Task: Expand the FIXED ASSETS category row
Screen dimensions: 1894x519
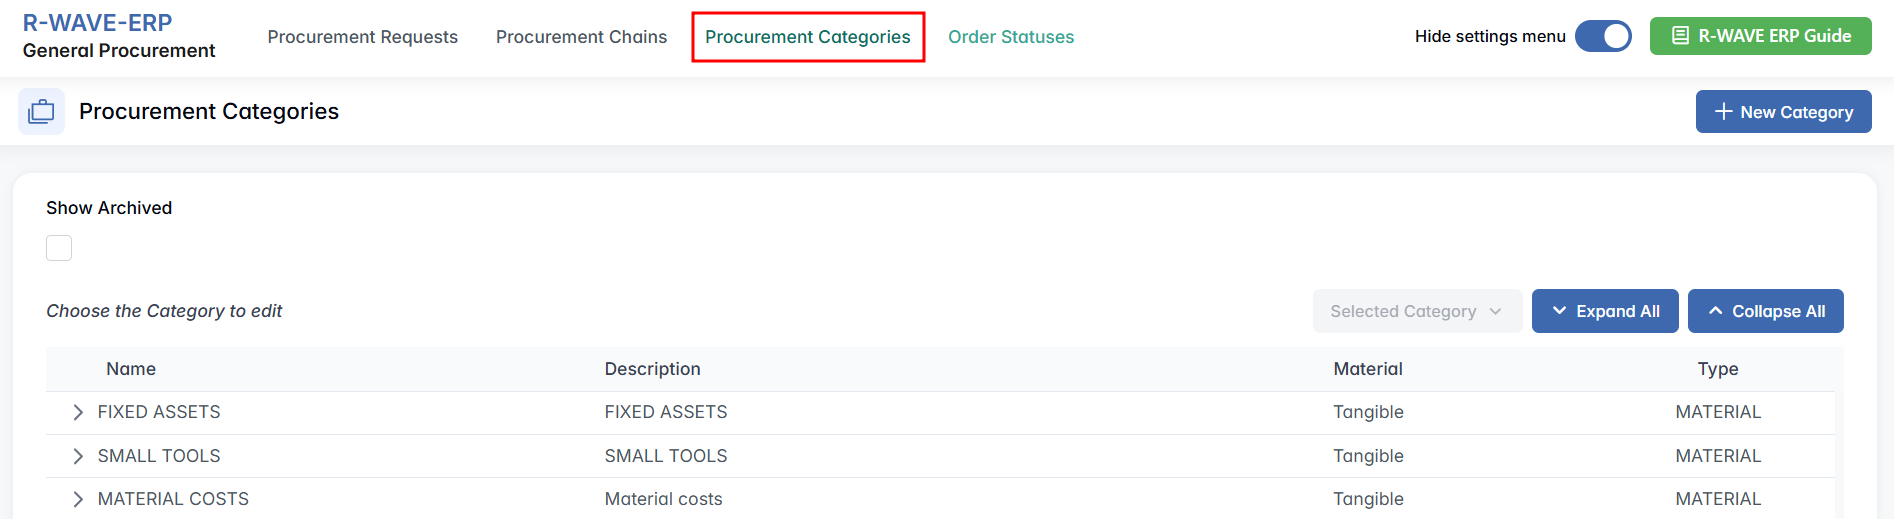Action: 78,413
